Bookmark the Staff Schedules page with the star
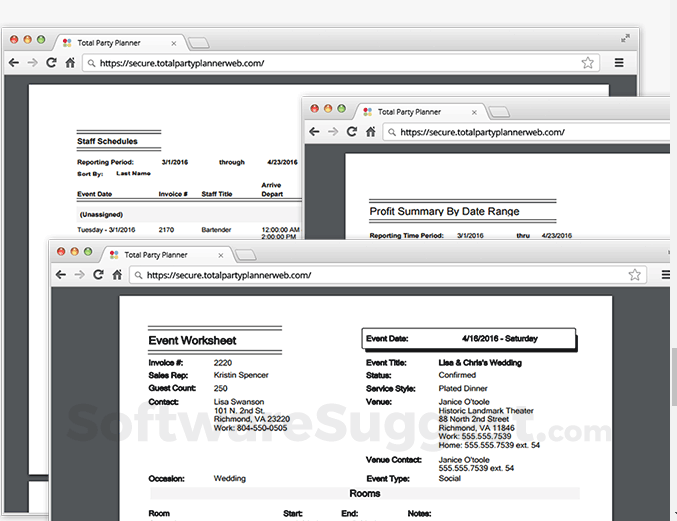This screenshot has width=677, height=521. pyautogui.click(x=587, y=63)
